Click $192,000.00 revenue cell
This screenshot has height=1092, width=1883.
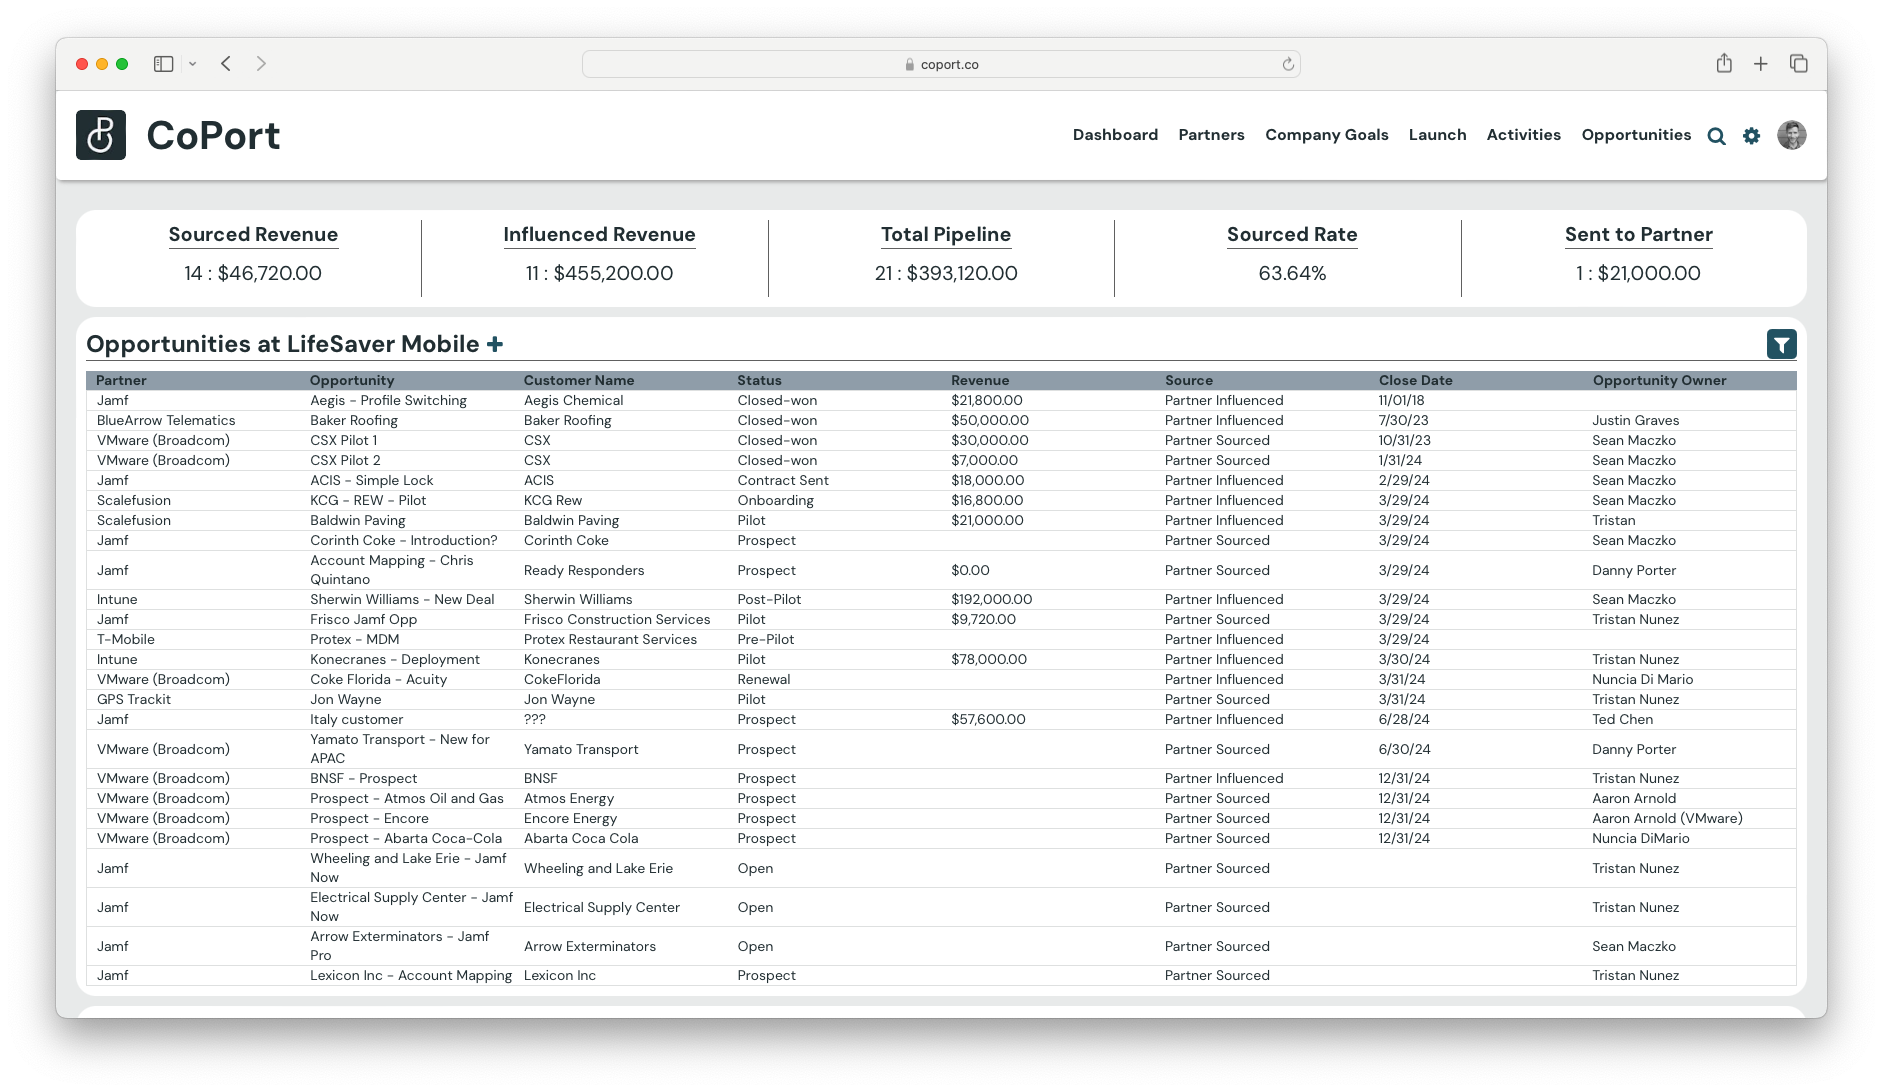pos(991,600)
